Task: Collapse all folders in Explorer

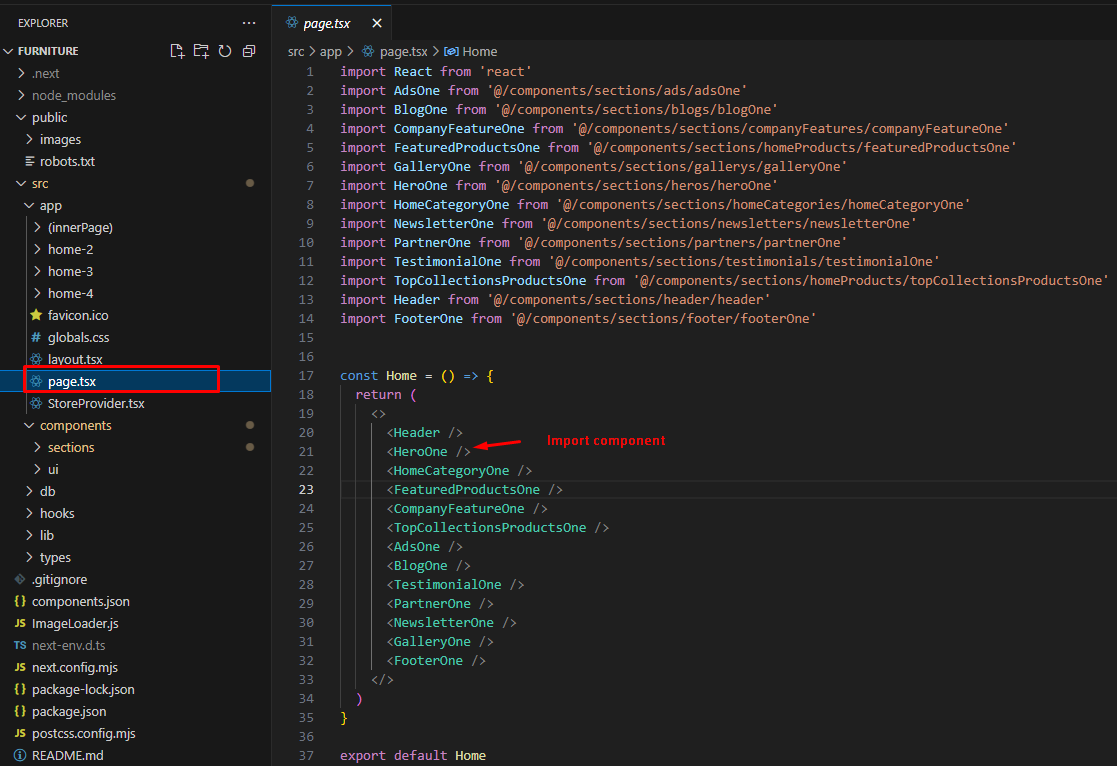Action: [249, 51]
